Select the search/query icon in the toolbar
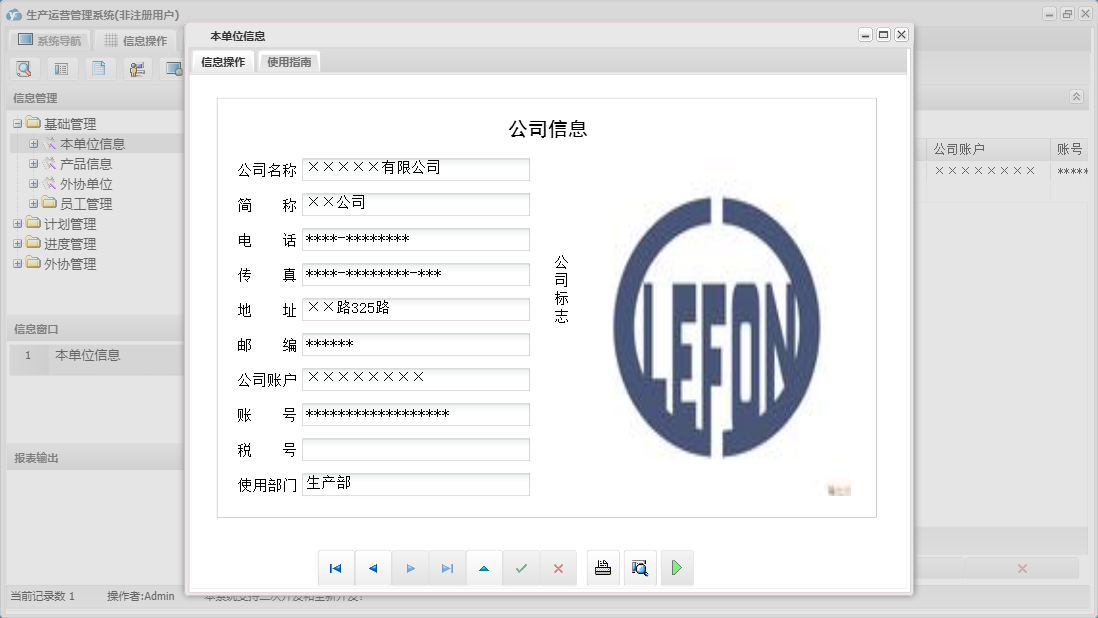 click(x=24, y=68)
